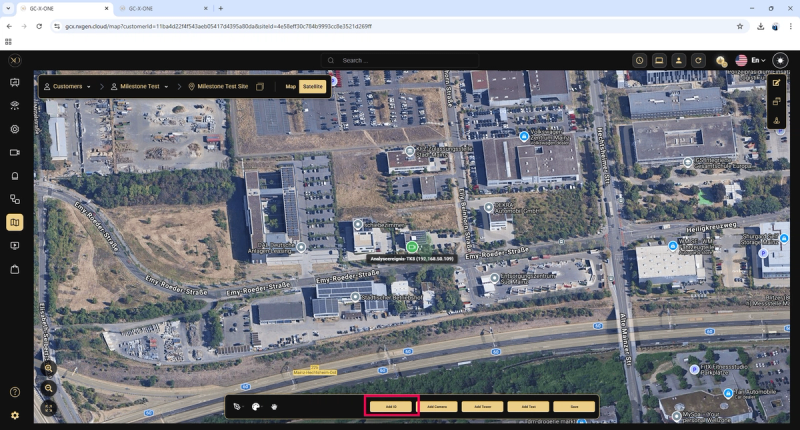The height and width of the screenshot is (430, 800).
Task: Open the bell notifications icon in sidebar
Action: (15, 176)
